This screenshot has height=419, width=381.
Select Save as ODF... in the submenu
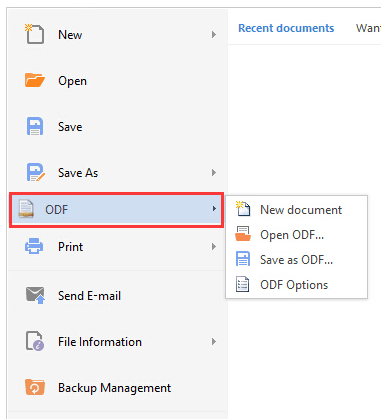pos(297,259)
